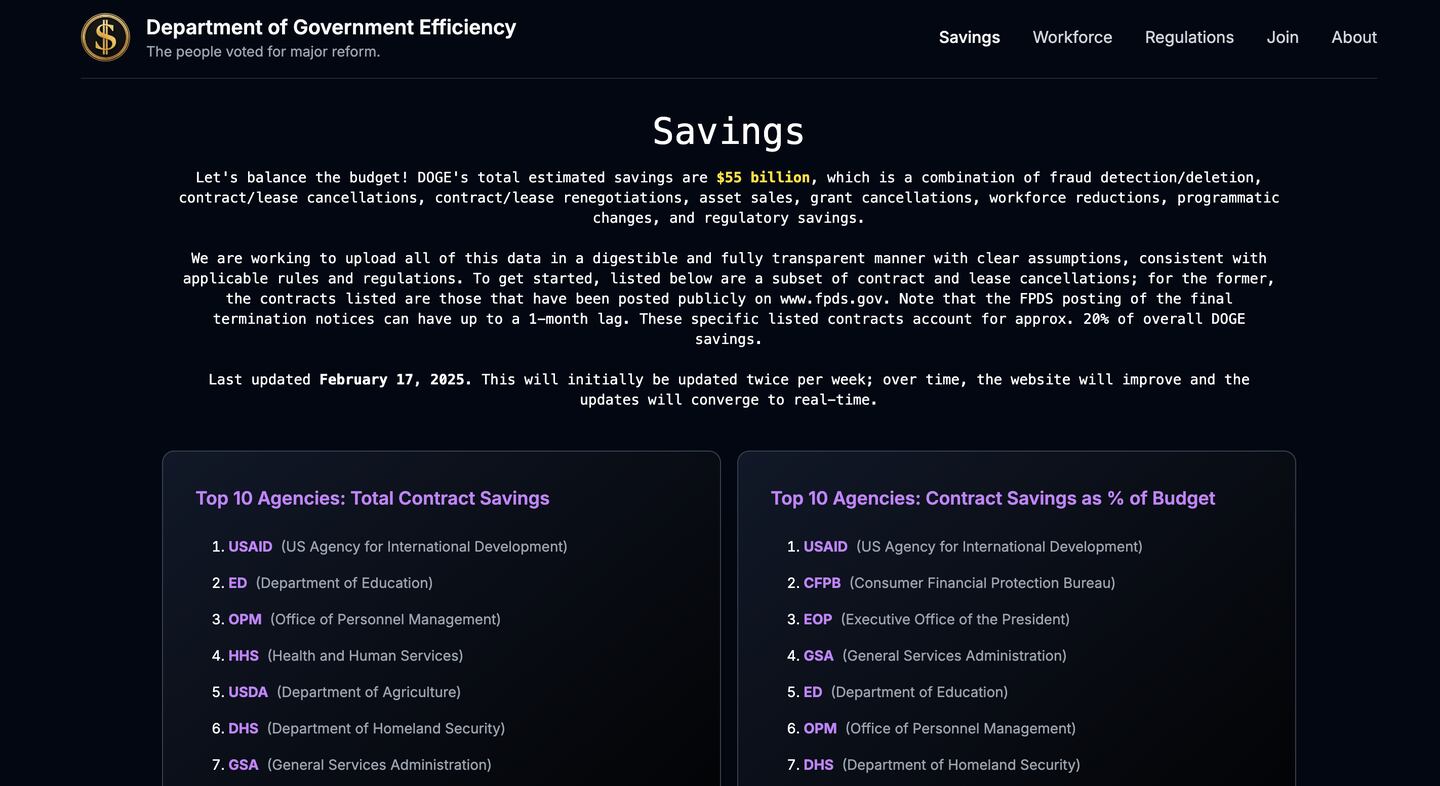1440x786 pixels.
Task: Open the Workforce nav item
Action: click(x=1072, y=37)
